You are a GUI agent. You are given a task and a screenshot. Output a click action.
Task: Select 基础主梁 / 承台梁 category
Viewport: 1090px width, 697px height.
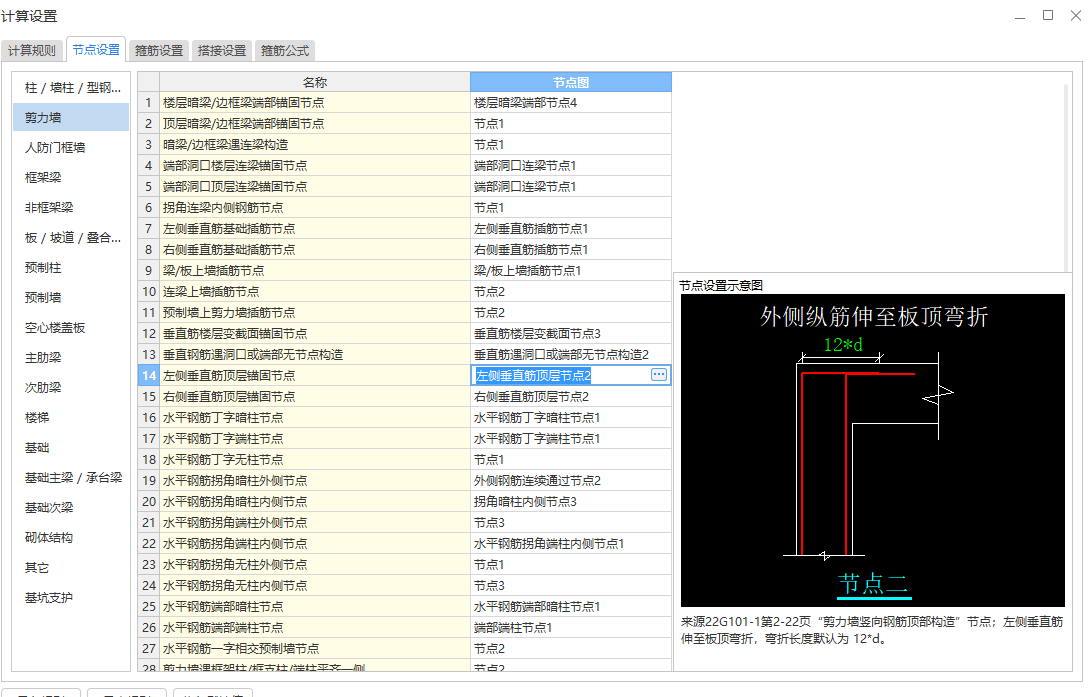pos(72,477)
